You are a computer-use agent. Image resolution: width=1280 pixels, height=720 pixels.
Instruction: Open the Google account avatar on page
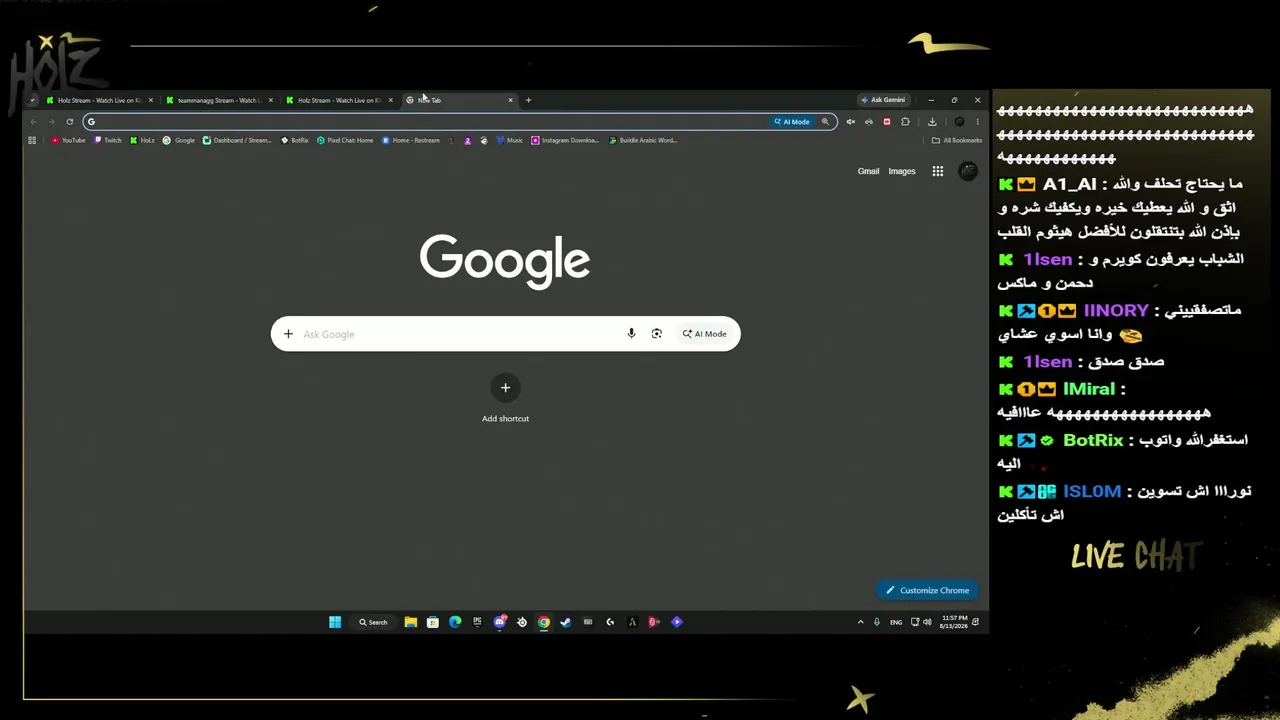(967, 171)
